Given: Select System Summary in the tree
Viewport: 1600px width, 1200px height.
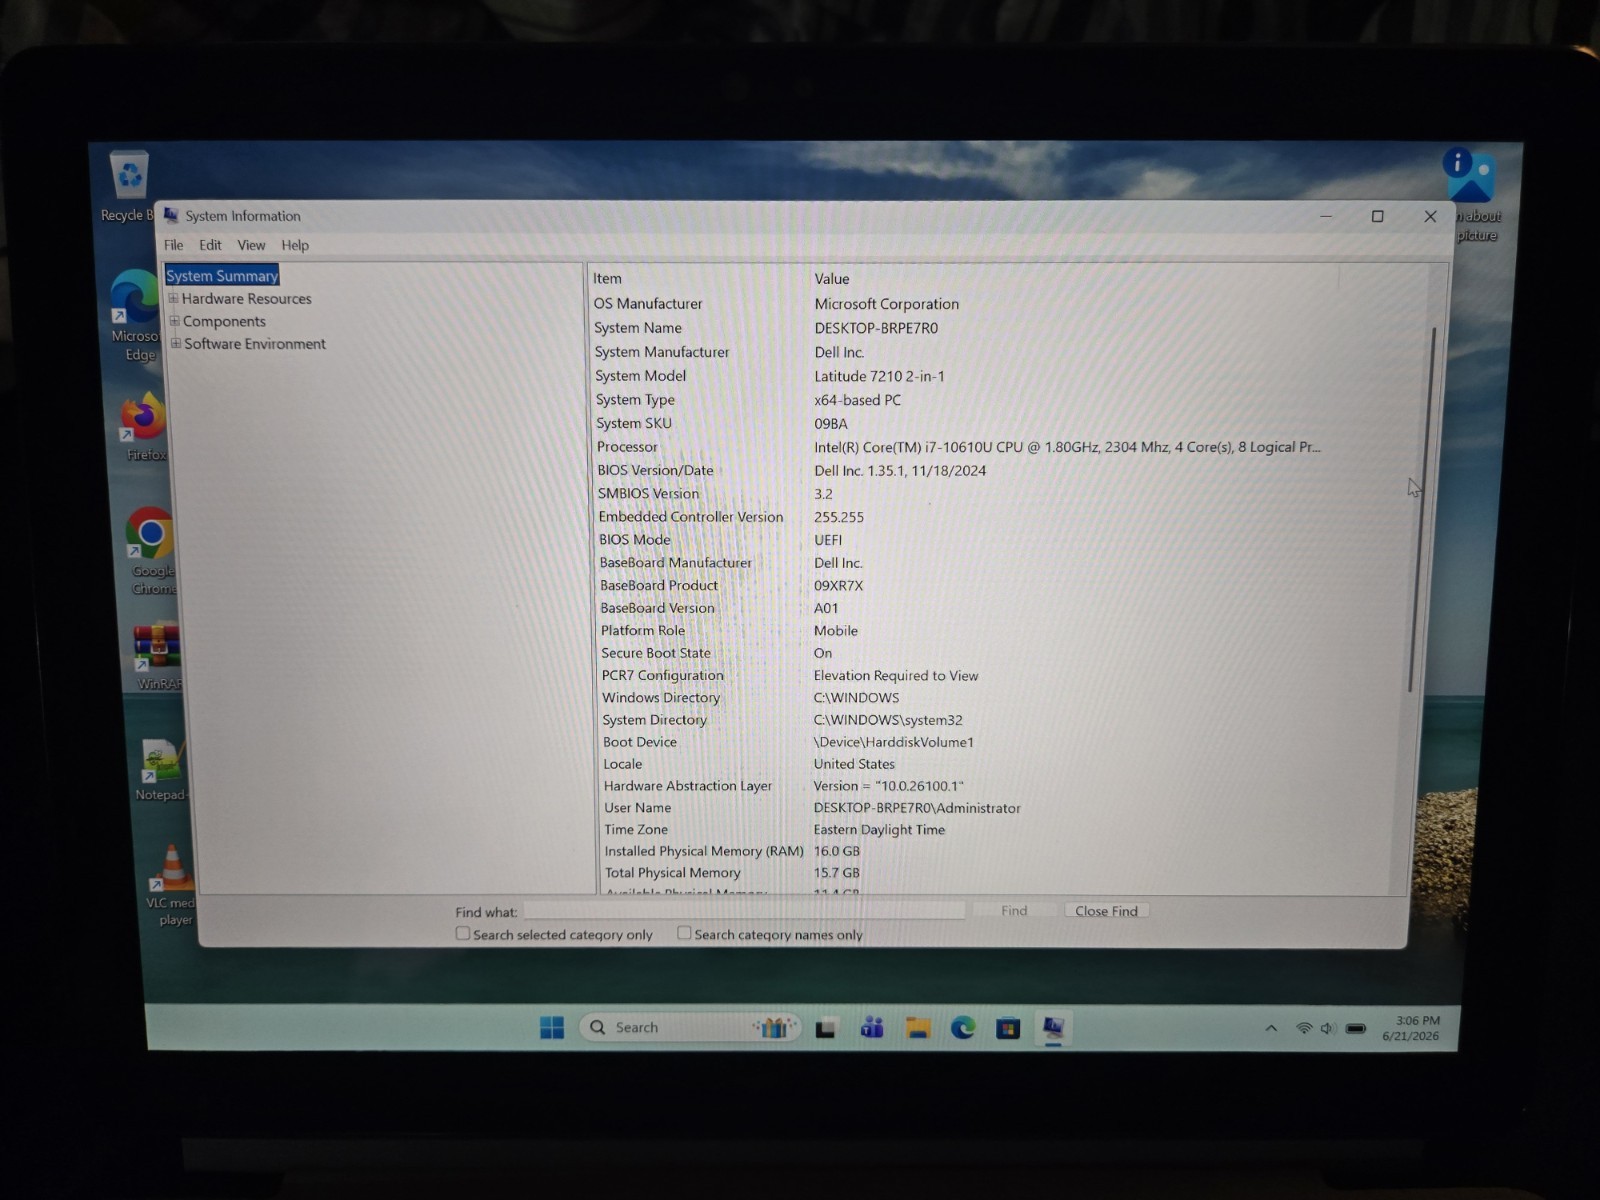Looking at the screenshot, I should coord(222,276).
